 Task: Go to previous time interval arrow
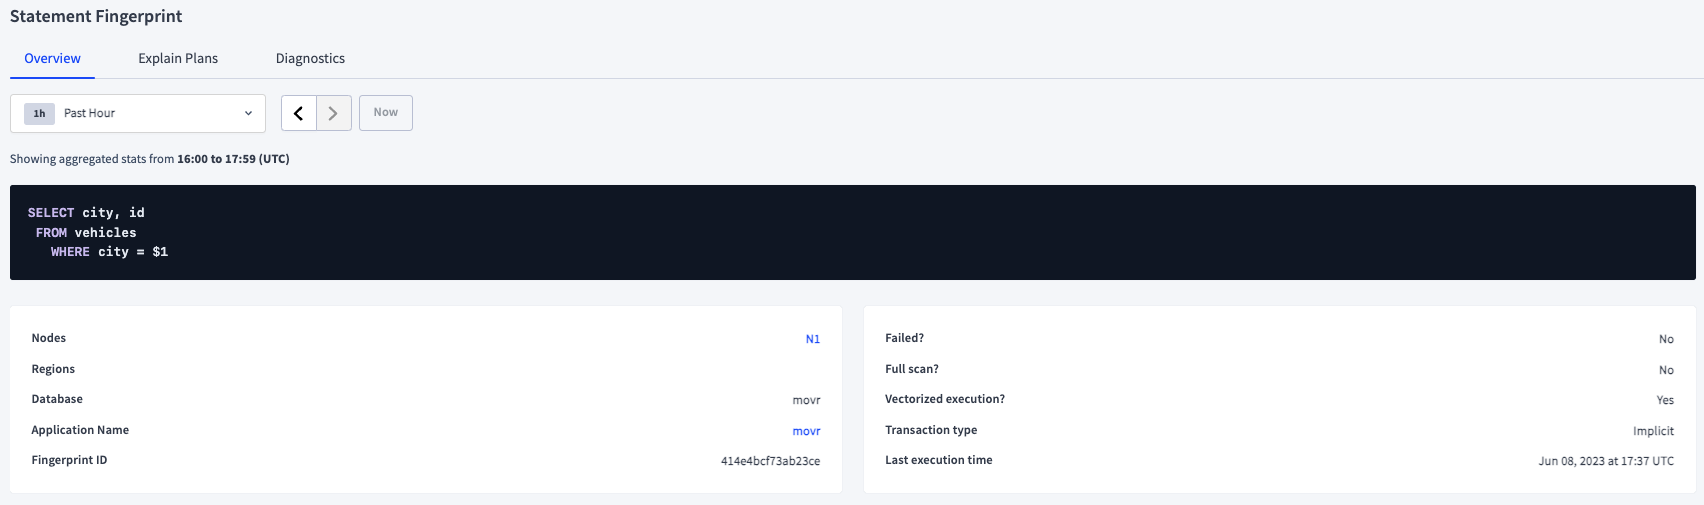(299, 113)
